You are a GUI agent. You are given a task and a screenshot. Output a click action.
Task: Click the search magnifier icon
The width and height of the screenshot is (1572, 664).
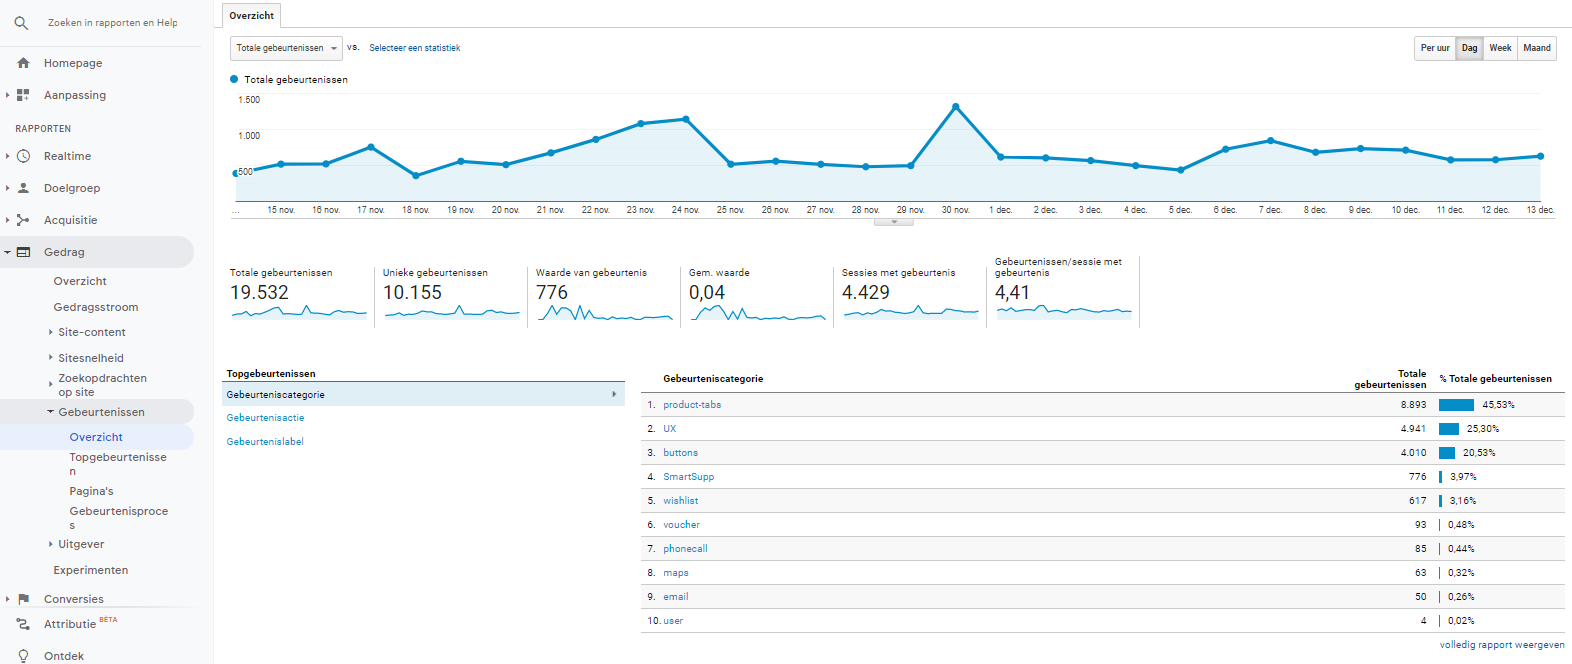(x=21, y=22)
